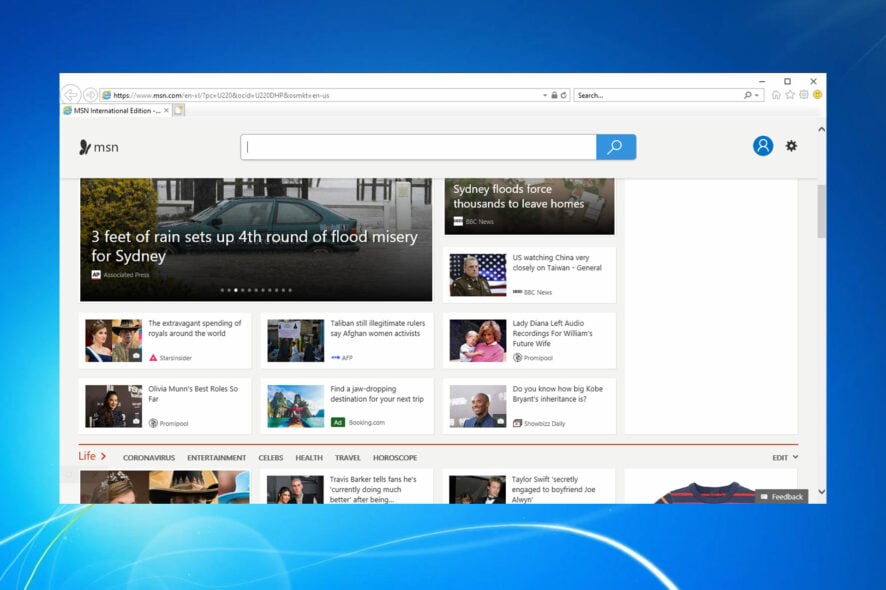Click the refresh icon in address bar
886x590 pixels.
[563, 95]
